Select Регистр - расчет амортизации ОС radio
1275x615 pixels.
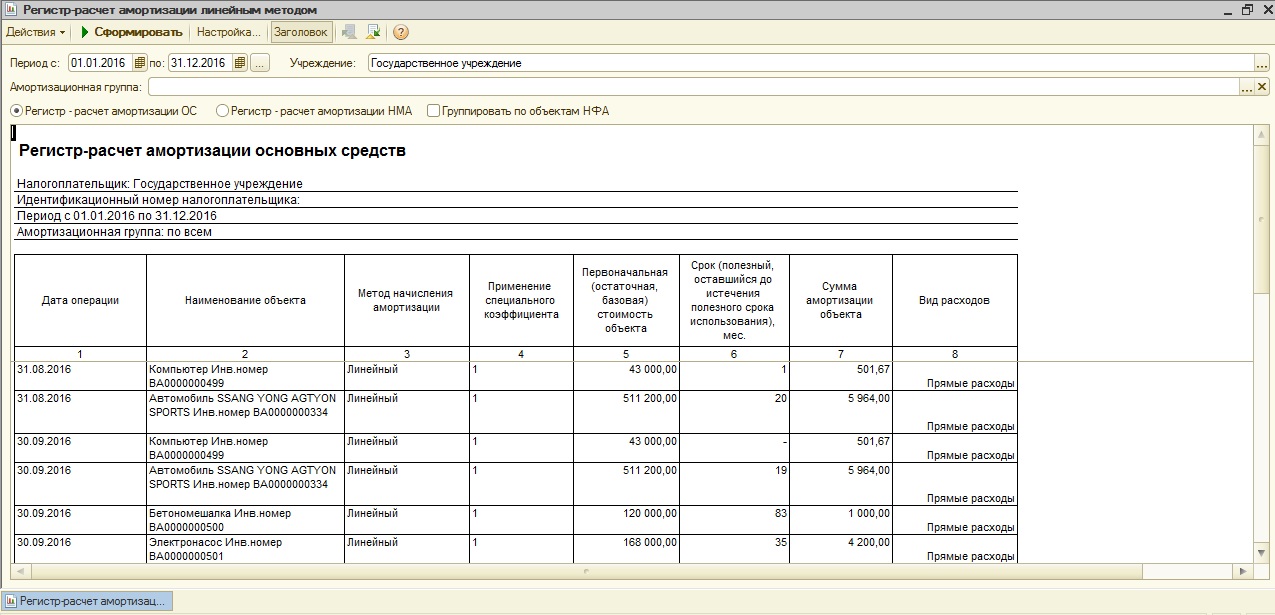(x=16, y=111)
